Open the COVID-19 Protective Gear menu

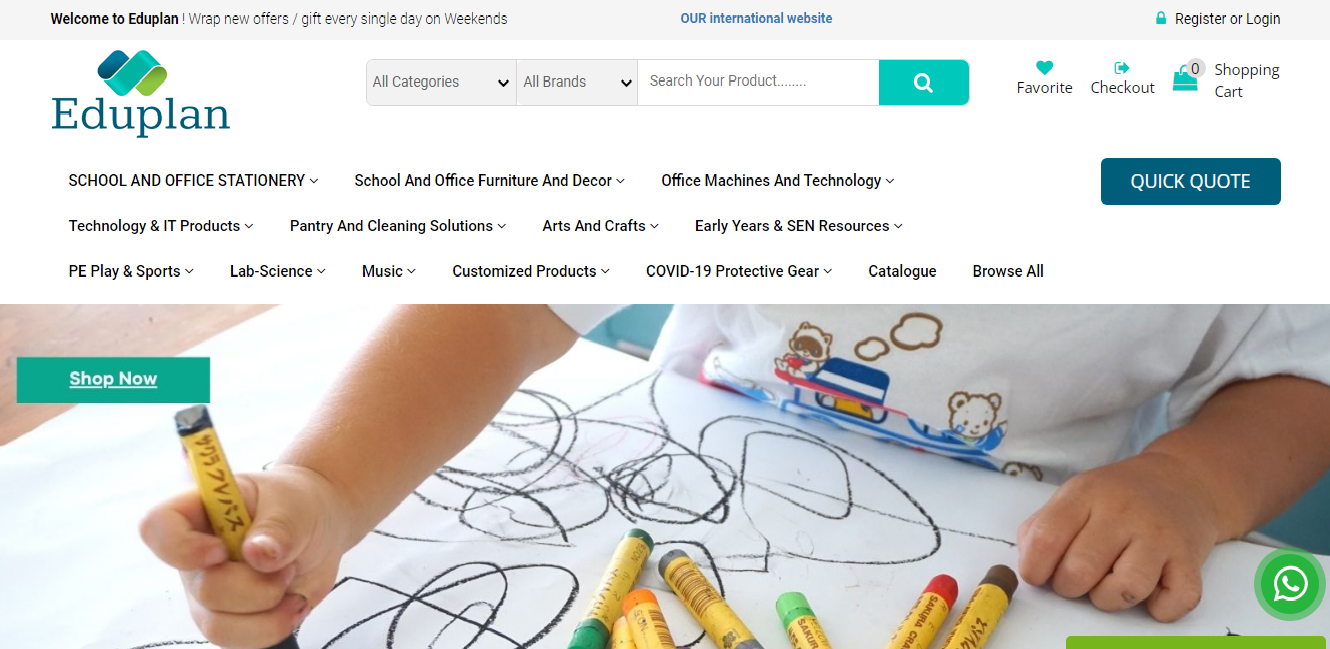click(738, 271)
